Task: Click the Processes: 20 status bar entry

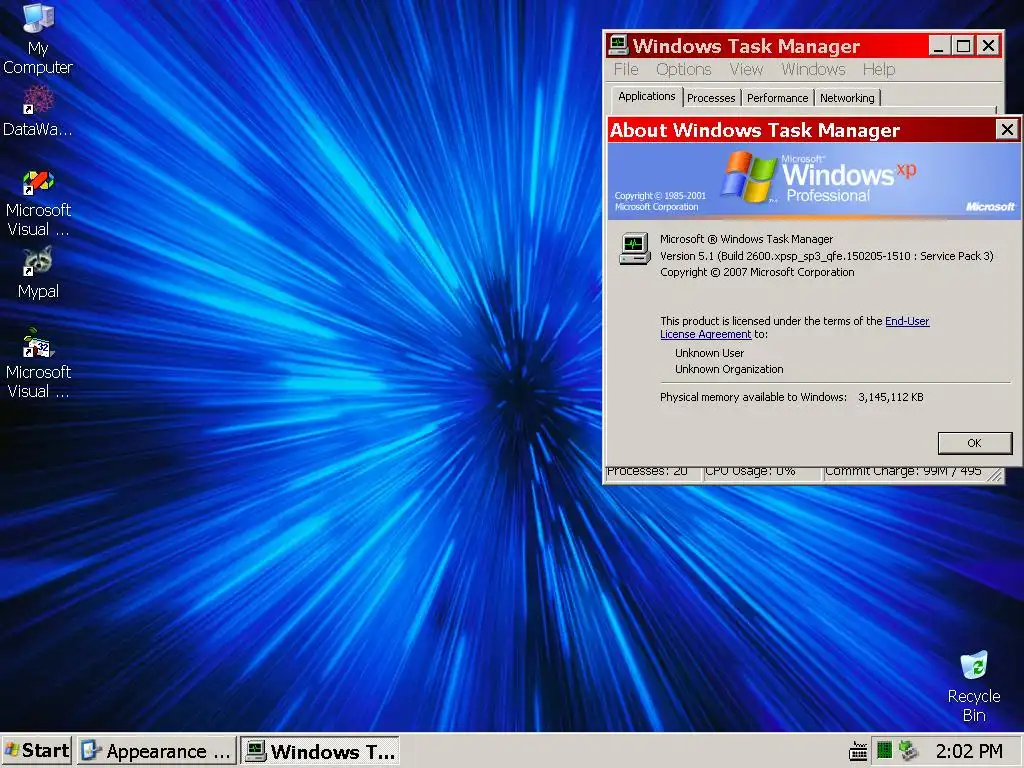Action: tap(653, 473)
